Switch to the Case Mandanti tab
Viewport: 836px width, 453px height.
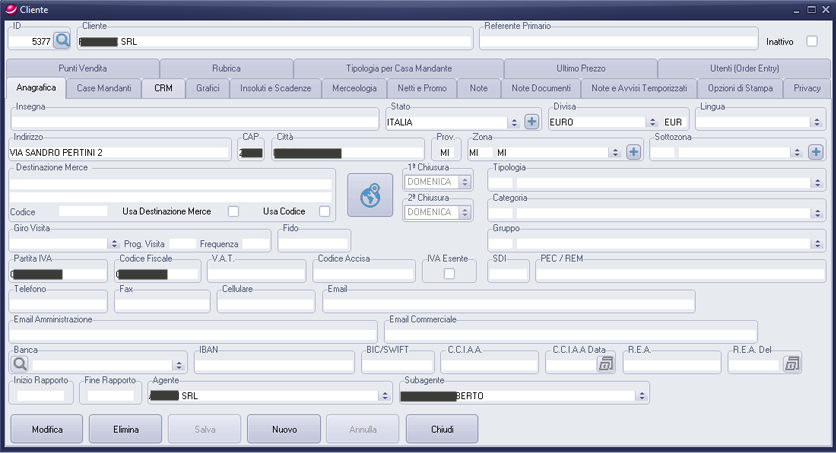[x=104, y=88]
